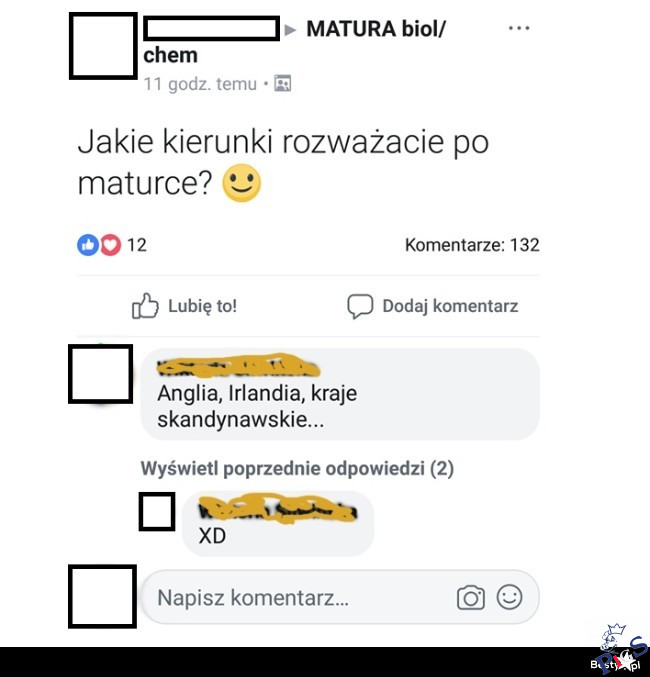Click the group members audience icon
The image size is (650, 677).
[x=282, y=83]
